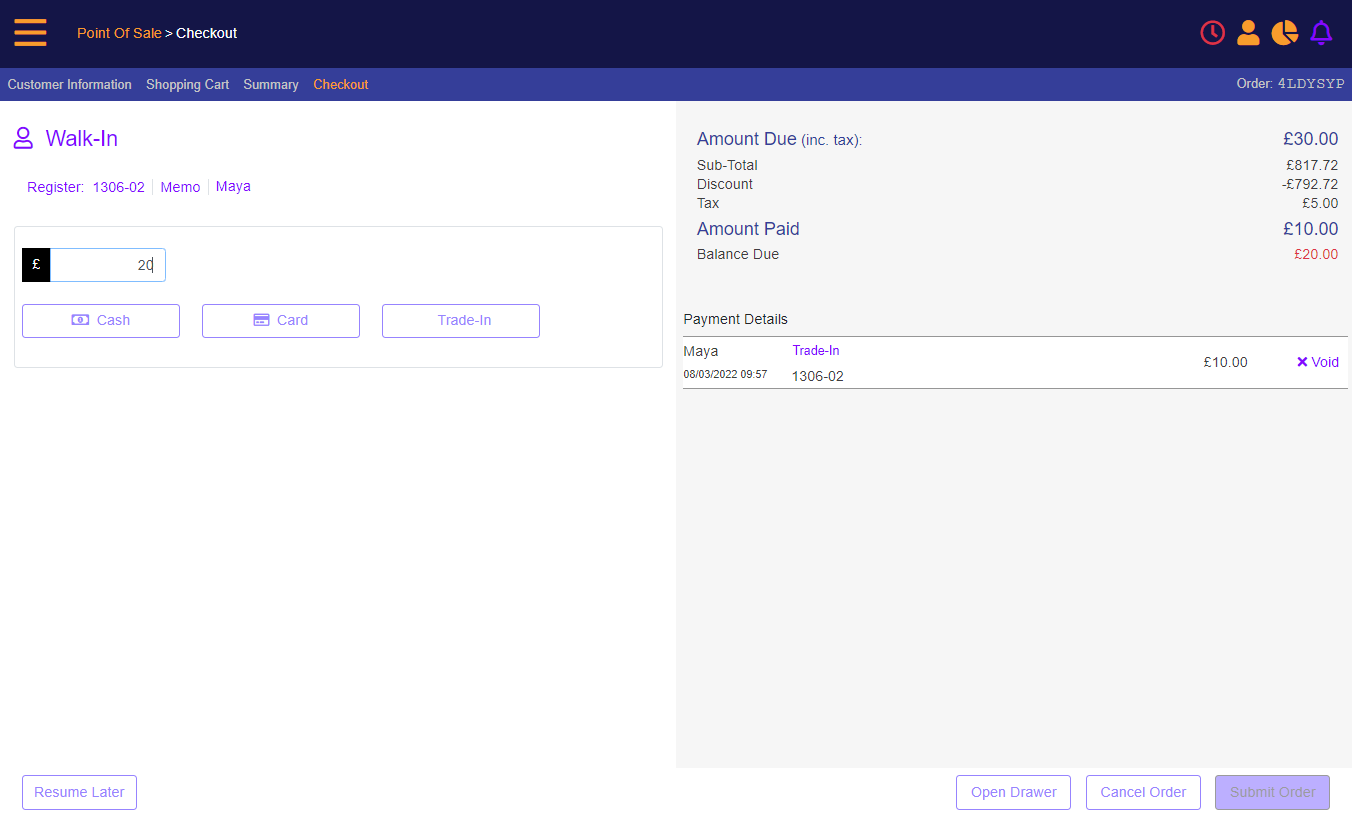Click Maya in the payment details row
The image size is (1352, 817).
pos(701,351)
